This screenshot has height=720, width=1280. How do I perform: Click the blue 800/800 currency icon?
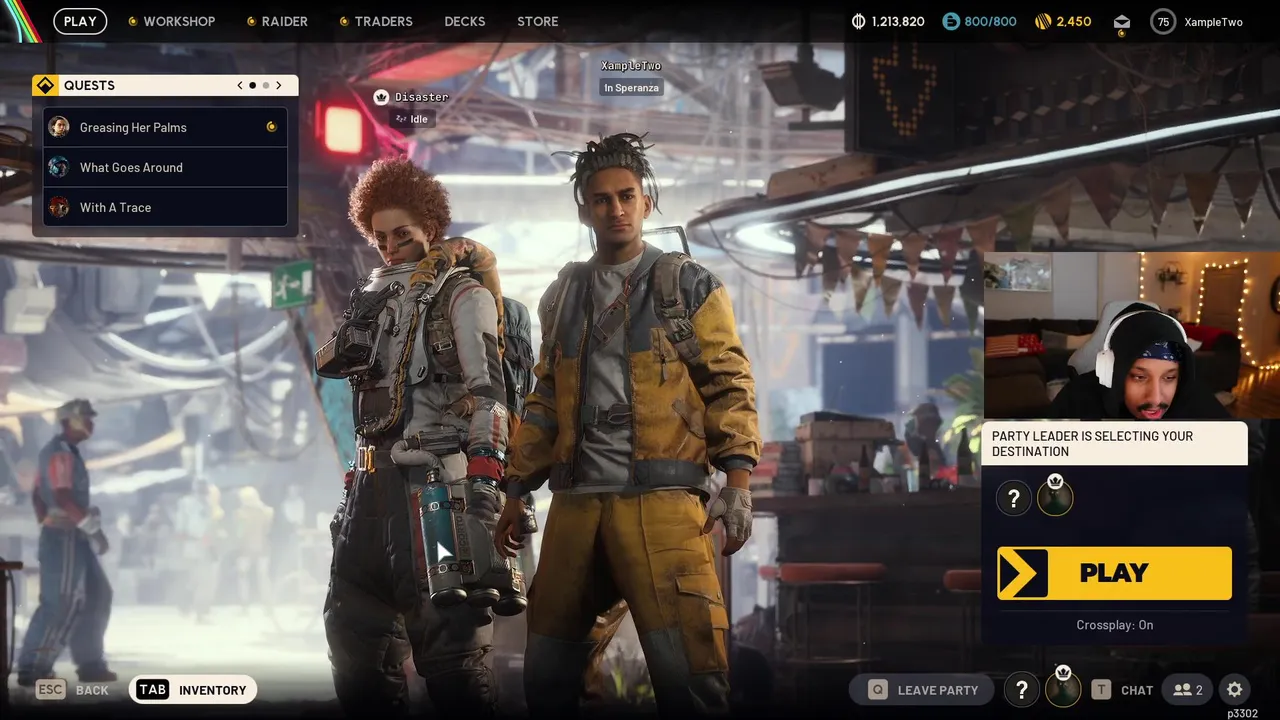[951, 21]
